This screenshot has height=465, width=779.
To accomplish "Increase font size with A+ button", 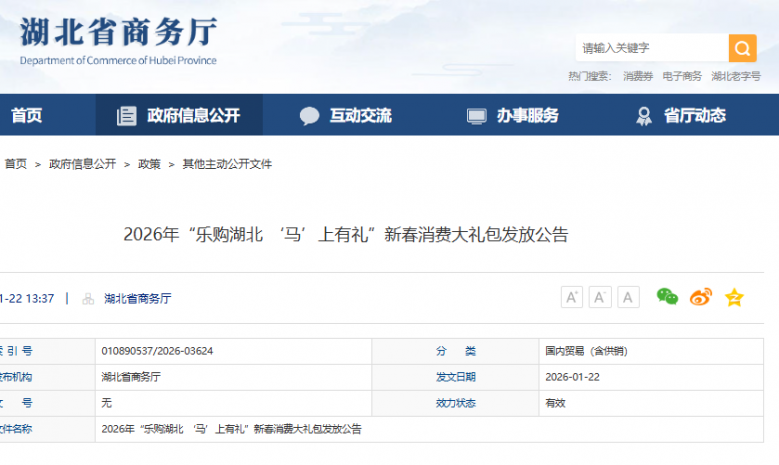I will tap(572, 297).
